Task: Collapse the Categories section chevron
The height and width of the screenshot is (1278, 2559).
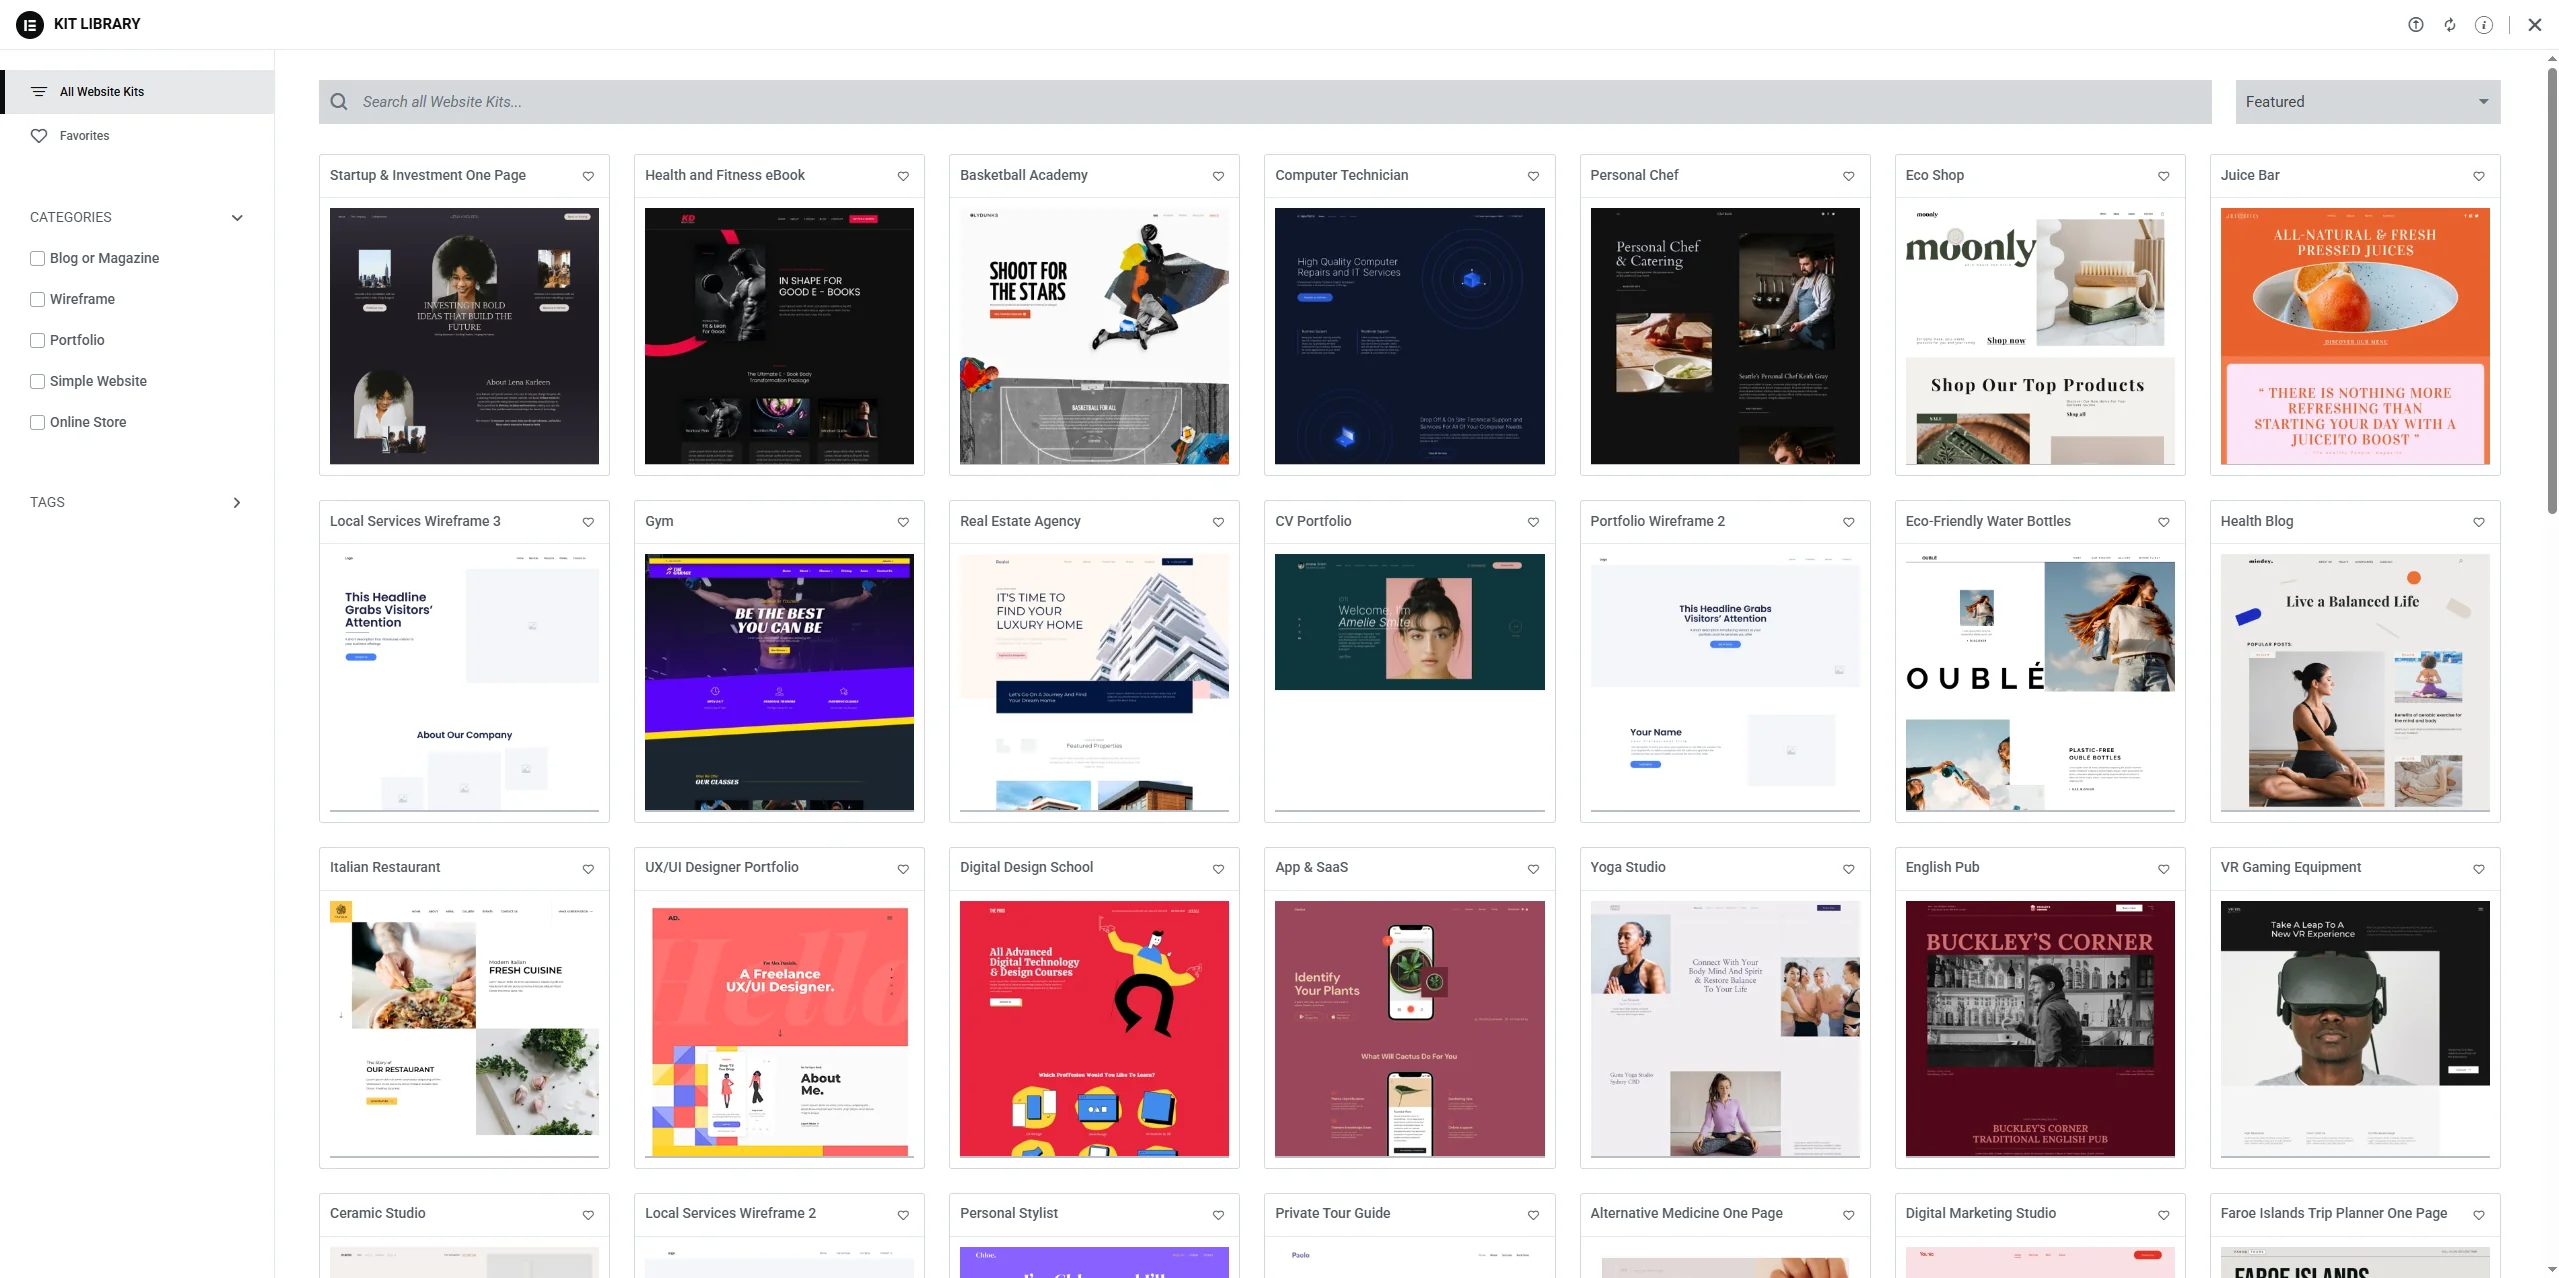Action: pos(237,218)
